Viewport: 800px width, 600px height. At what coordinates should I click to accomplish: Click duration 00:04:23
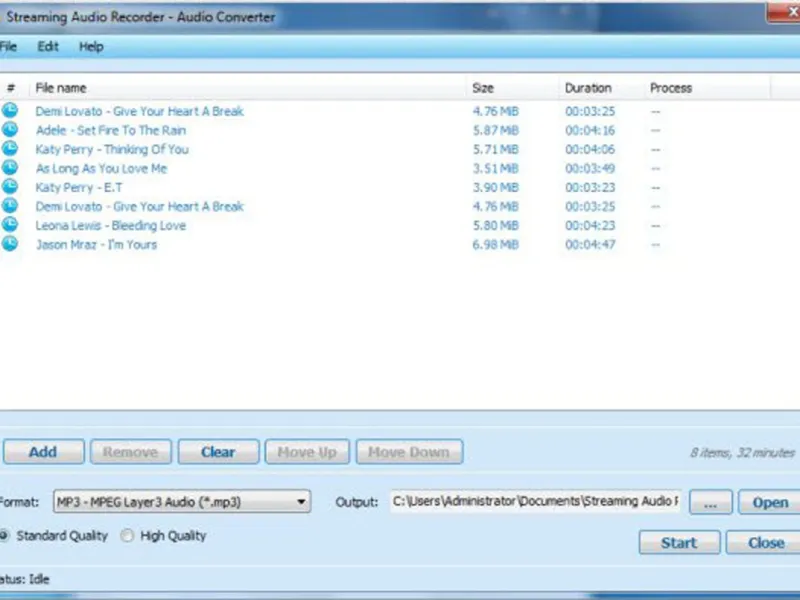pyautogui.click(x=590, y=226)
